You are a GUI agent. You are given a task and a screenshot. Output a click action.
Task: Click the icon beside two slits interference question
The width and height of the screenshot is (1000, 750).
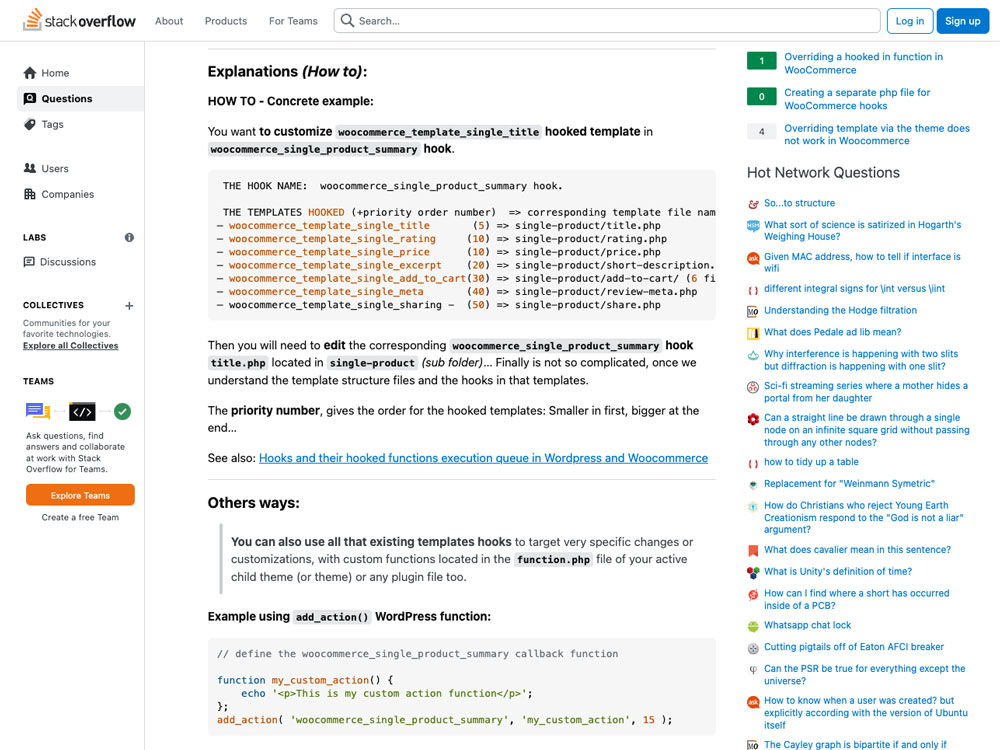click(753, 355)
